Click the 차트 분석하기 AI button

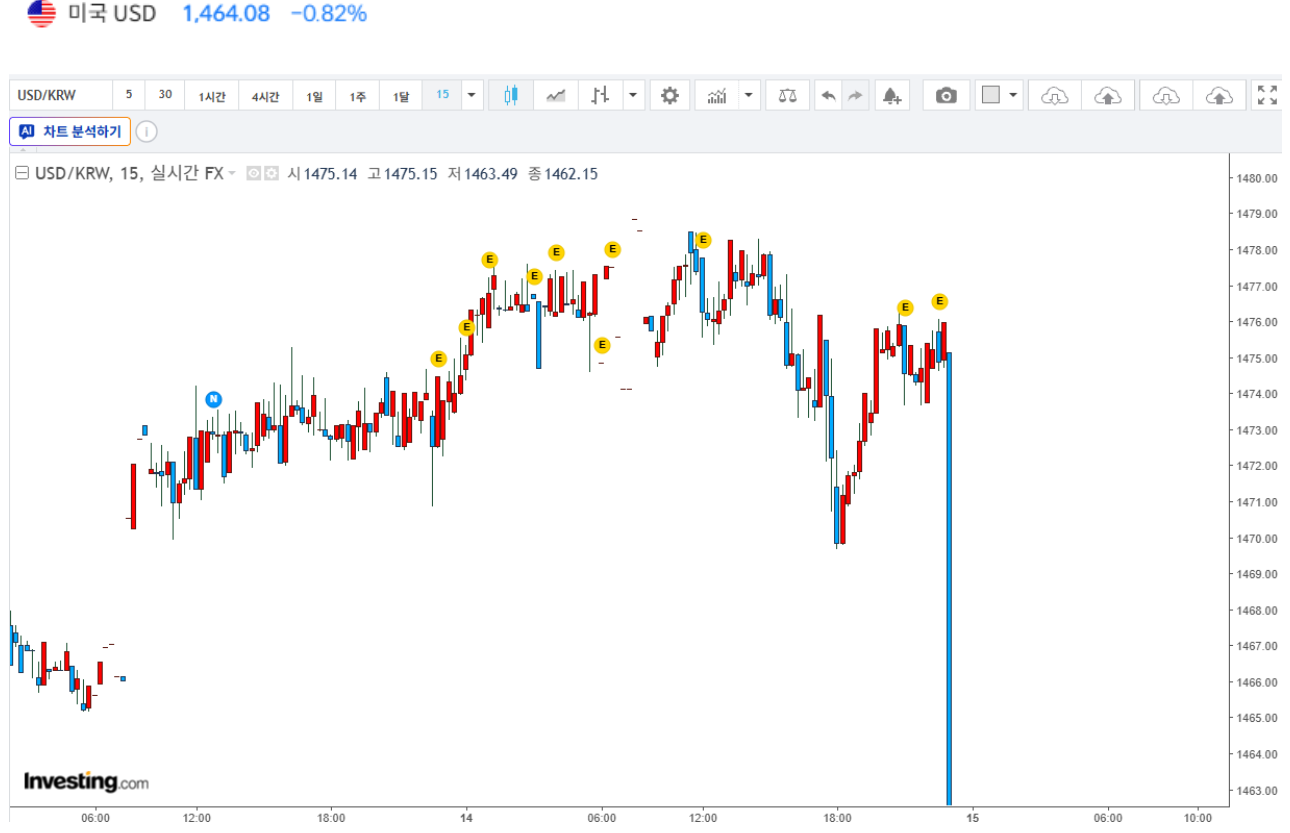(71, 132)
